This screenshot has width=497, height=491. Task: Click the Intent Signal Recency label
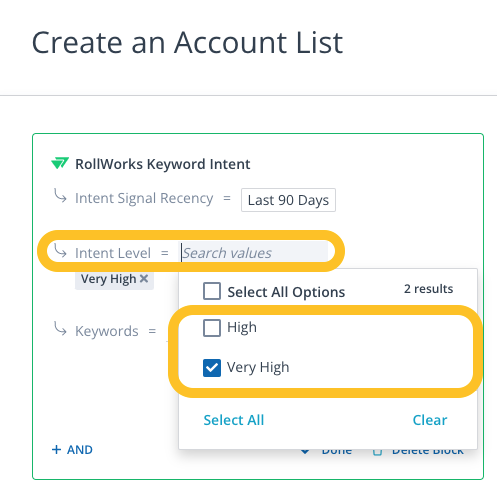pyautogui.click(x=144, y=198)
